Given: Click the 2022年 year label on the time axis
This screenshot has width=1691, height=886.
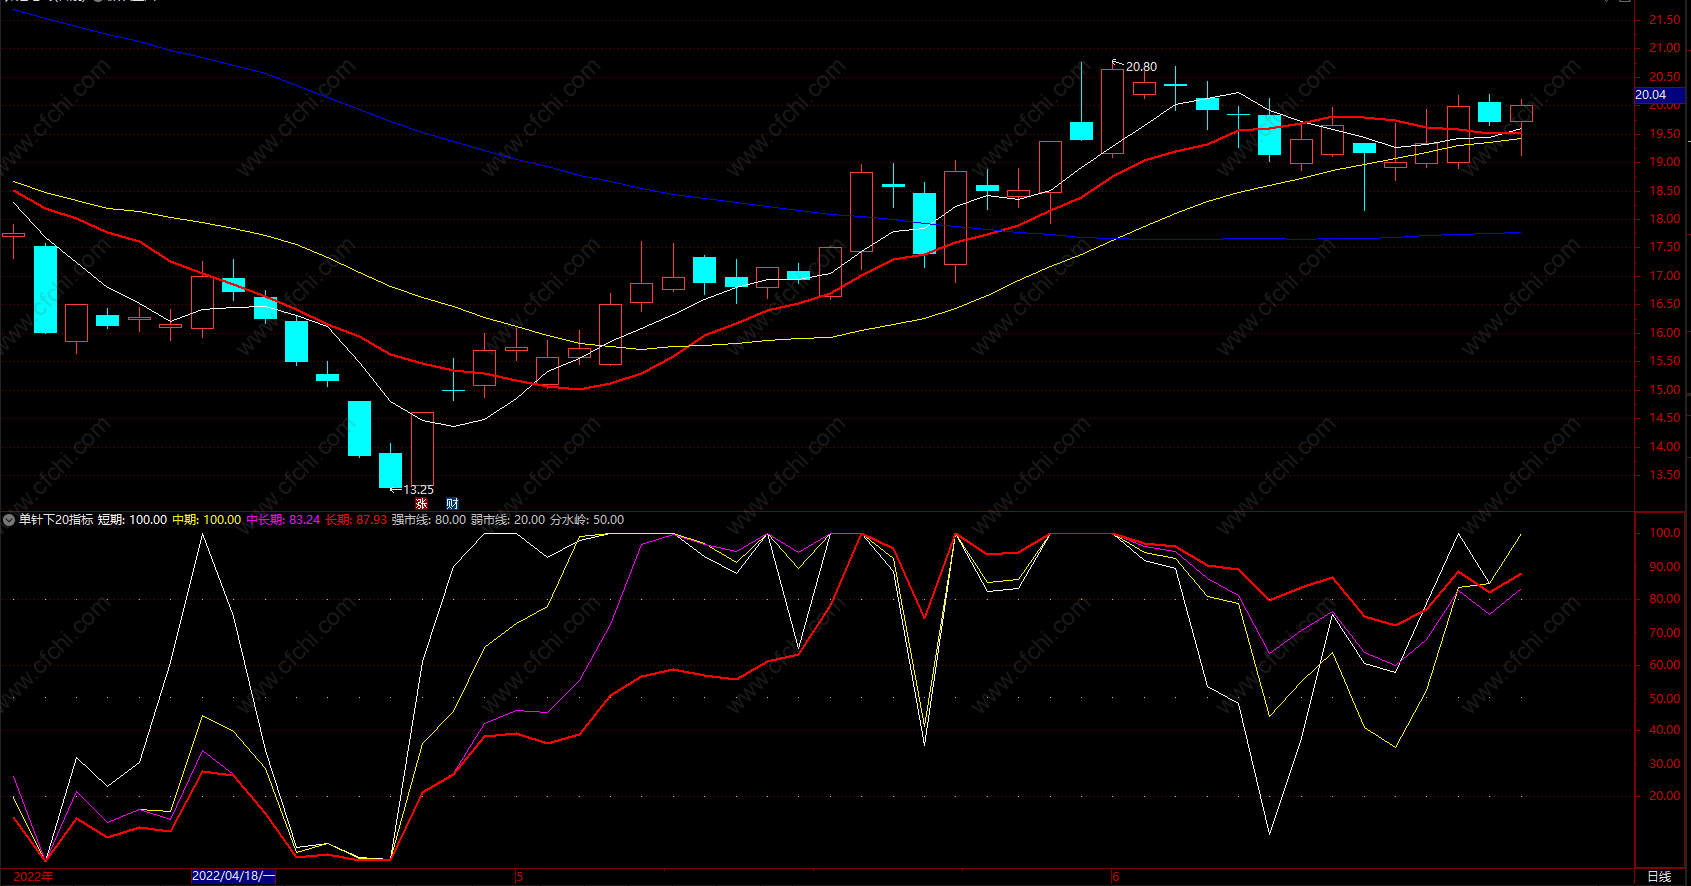Looking at the screenshot, I should pos(33,877).
